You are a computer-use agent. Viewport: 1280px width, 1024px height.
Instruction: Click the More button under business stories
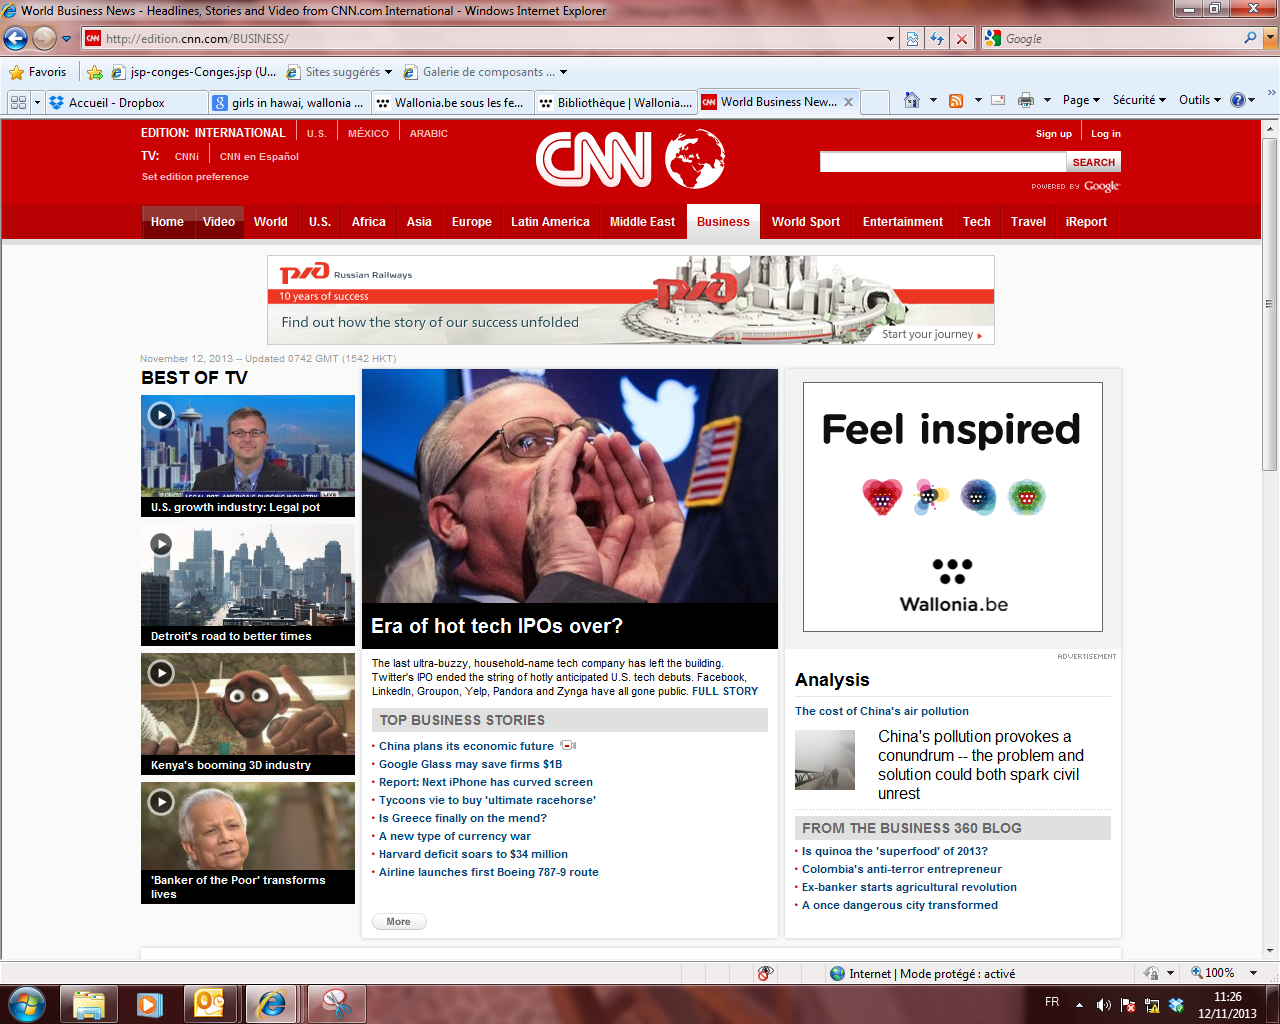coord(399,922)
